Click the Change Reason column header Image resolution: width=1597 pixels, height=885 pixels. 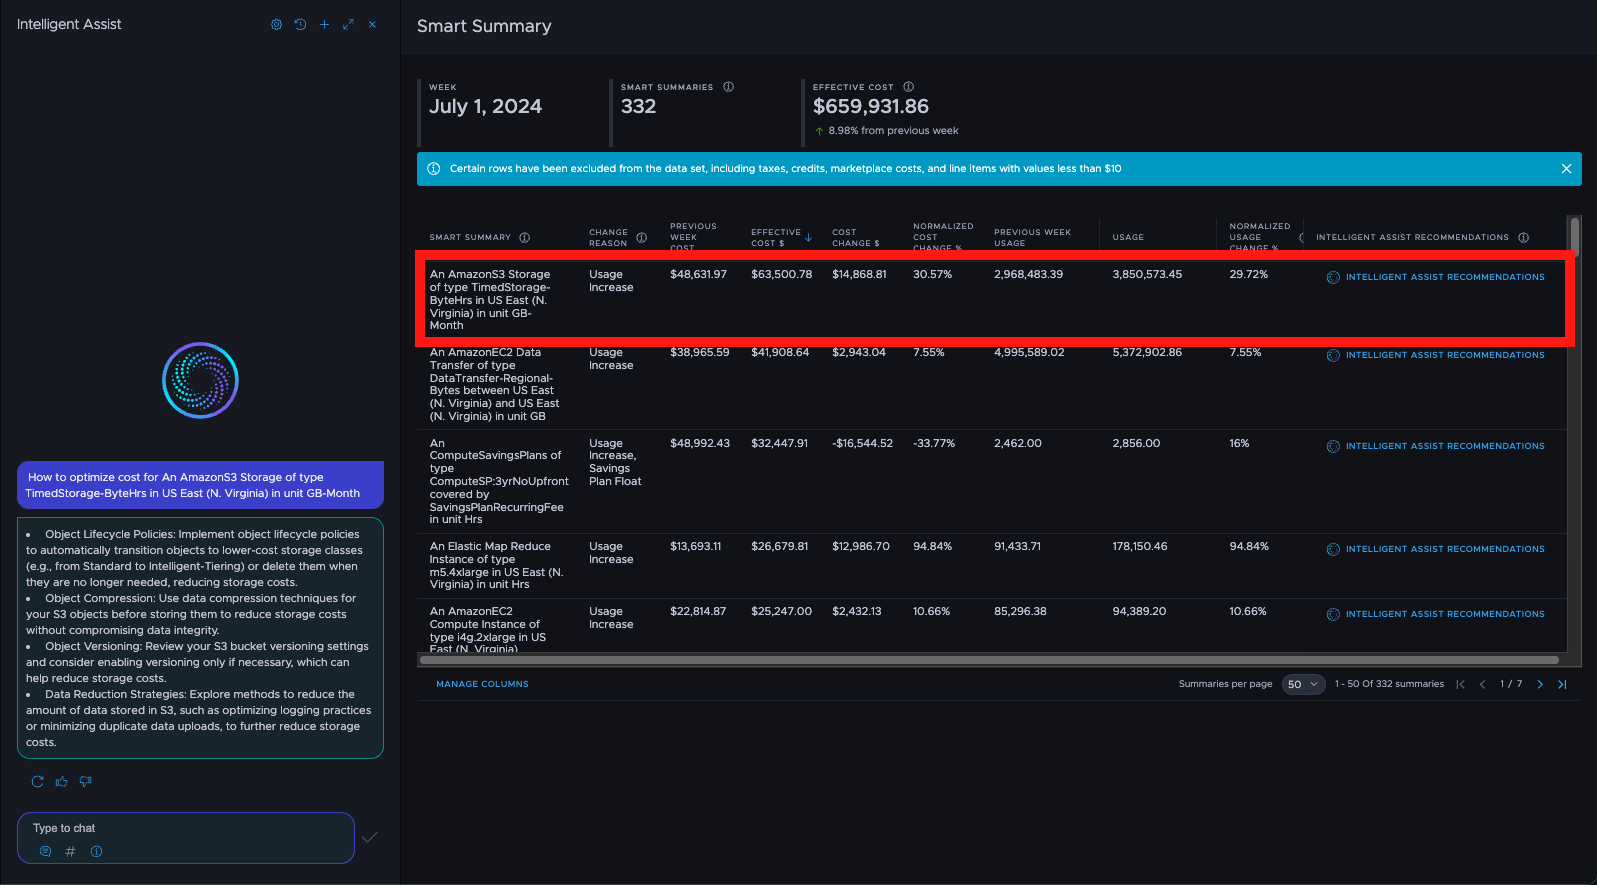[x=608, y=238]
